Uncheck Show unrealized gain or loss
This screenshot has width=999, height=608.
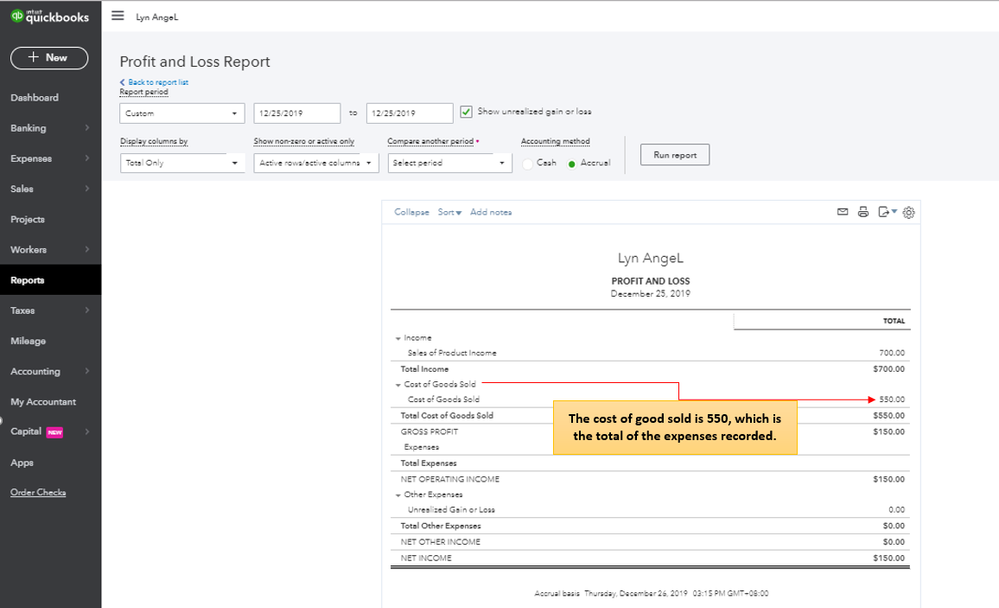point(466,112)
